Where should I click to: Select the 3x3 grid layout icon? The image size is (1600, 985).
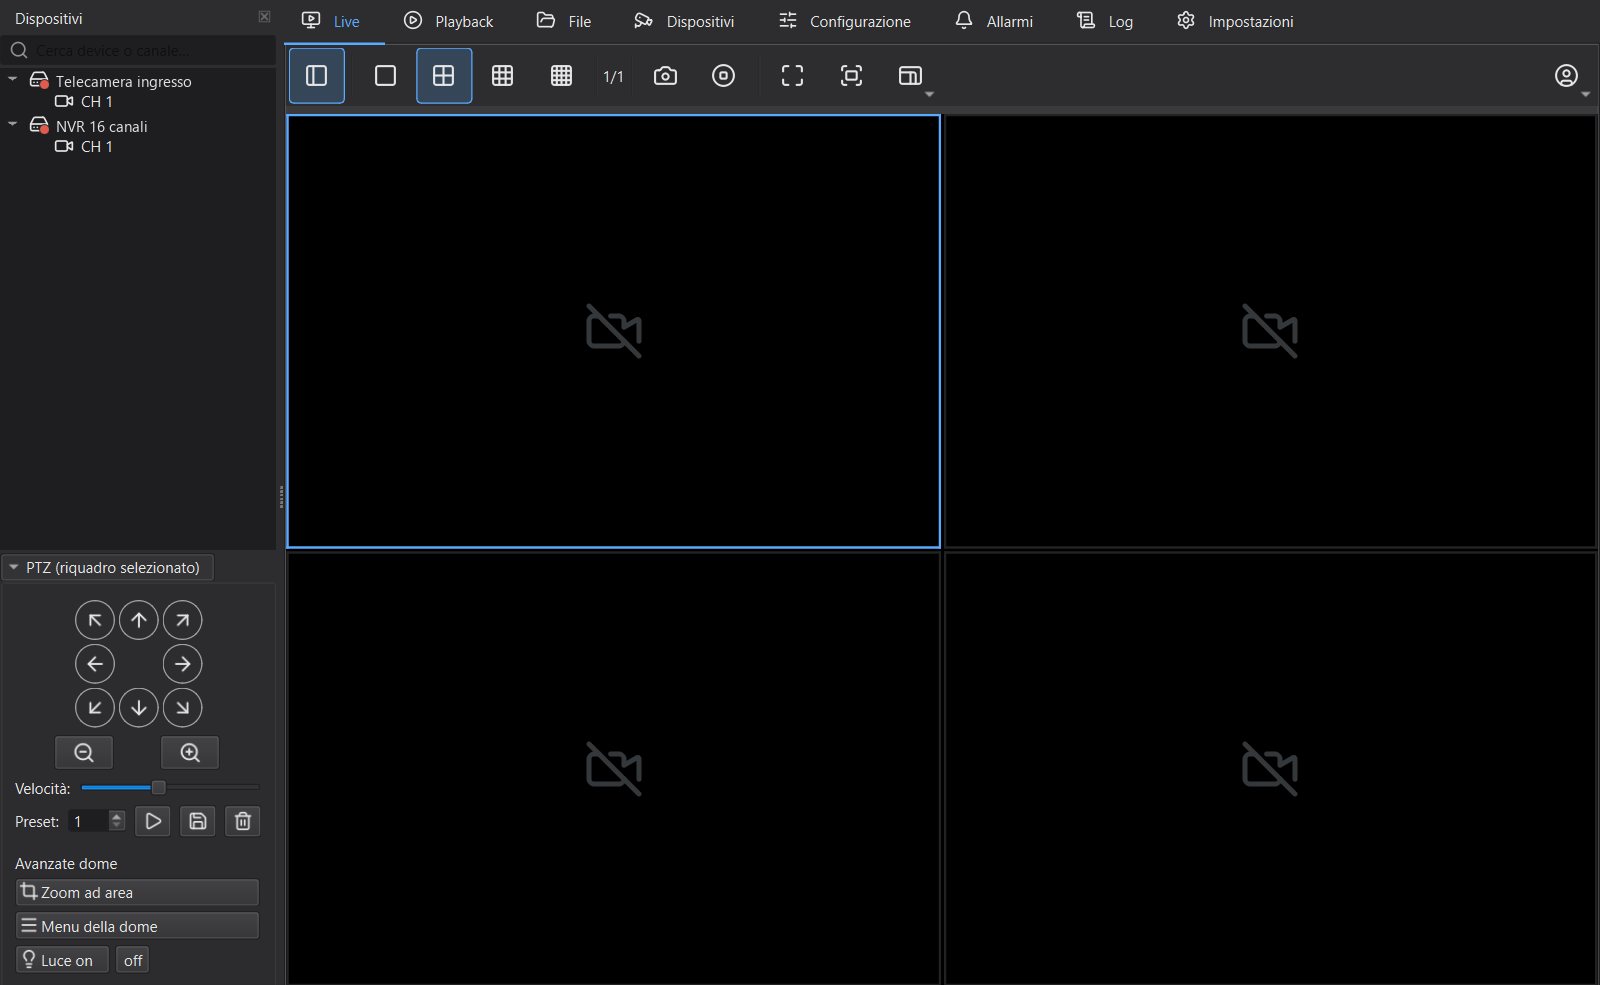coord(502,76)
